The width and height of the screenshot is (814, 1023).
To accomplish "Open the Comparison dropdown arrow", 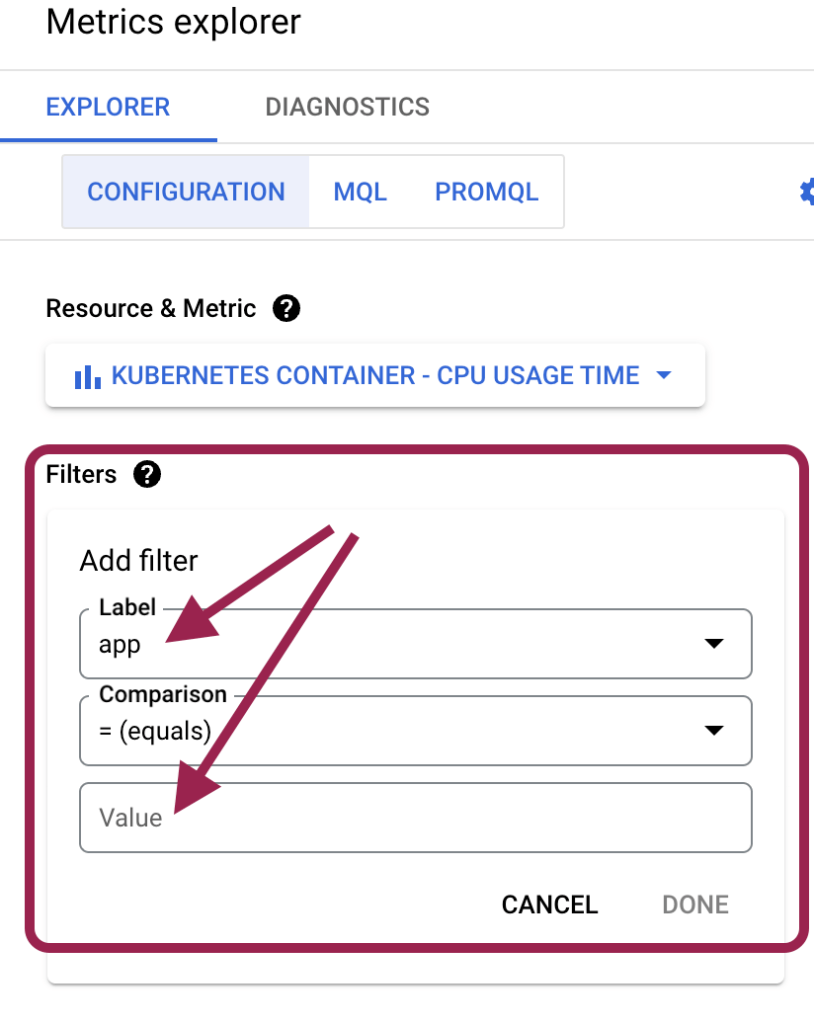I will point(714,730).
